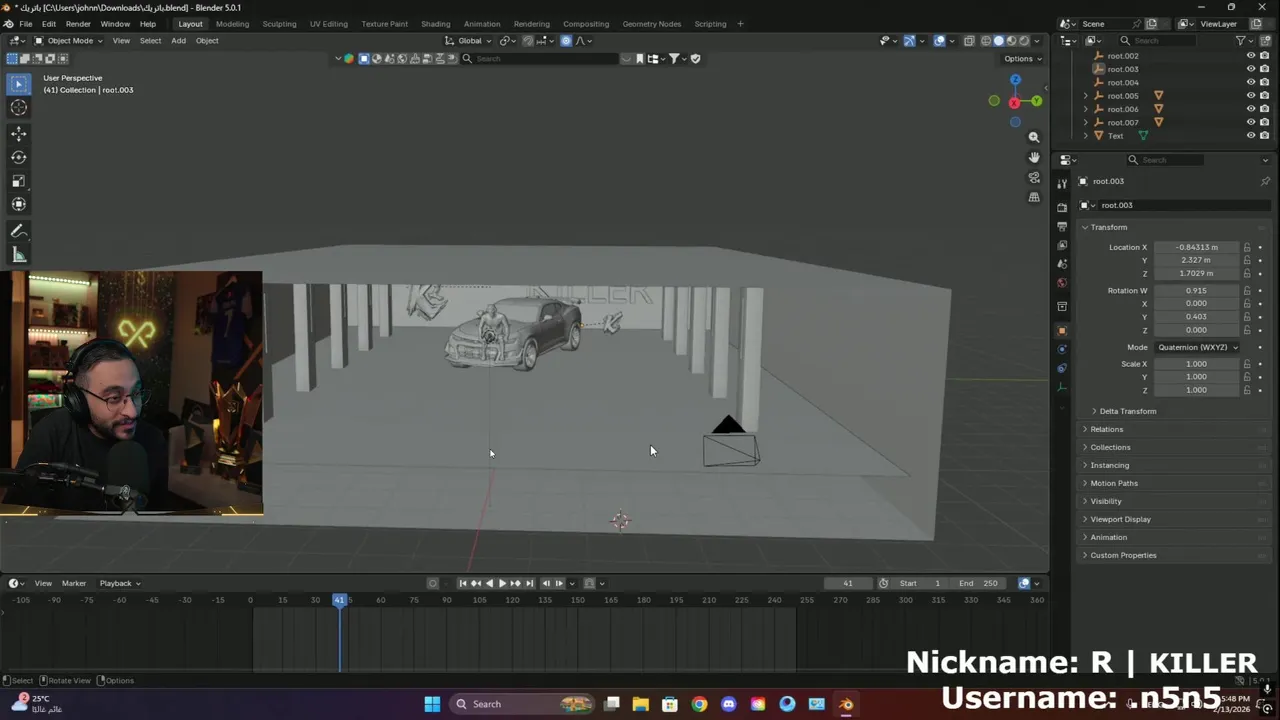
Task: Open the Render menu
Action: coord(78,24)
